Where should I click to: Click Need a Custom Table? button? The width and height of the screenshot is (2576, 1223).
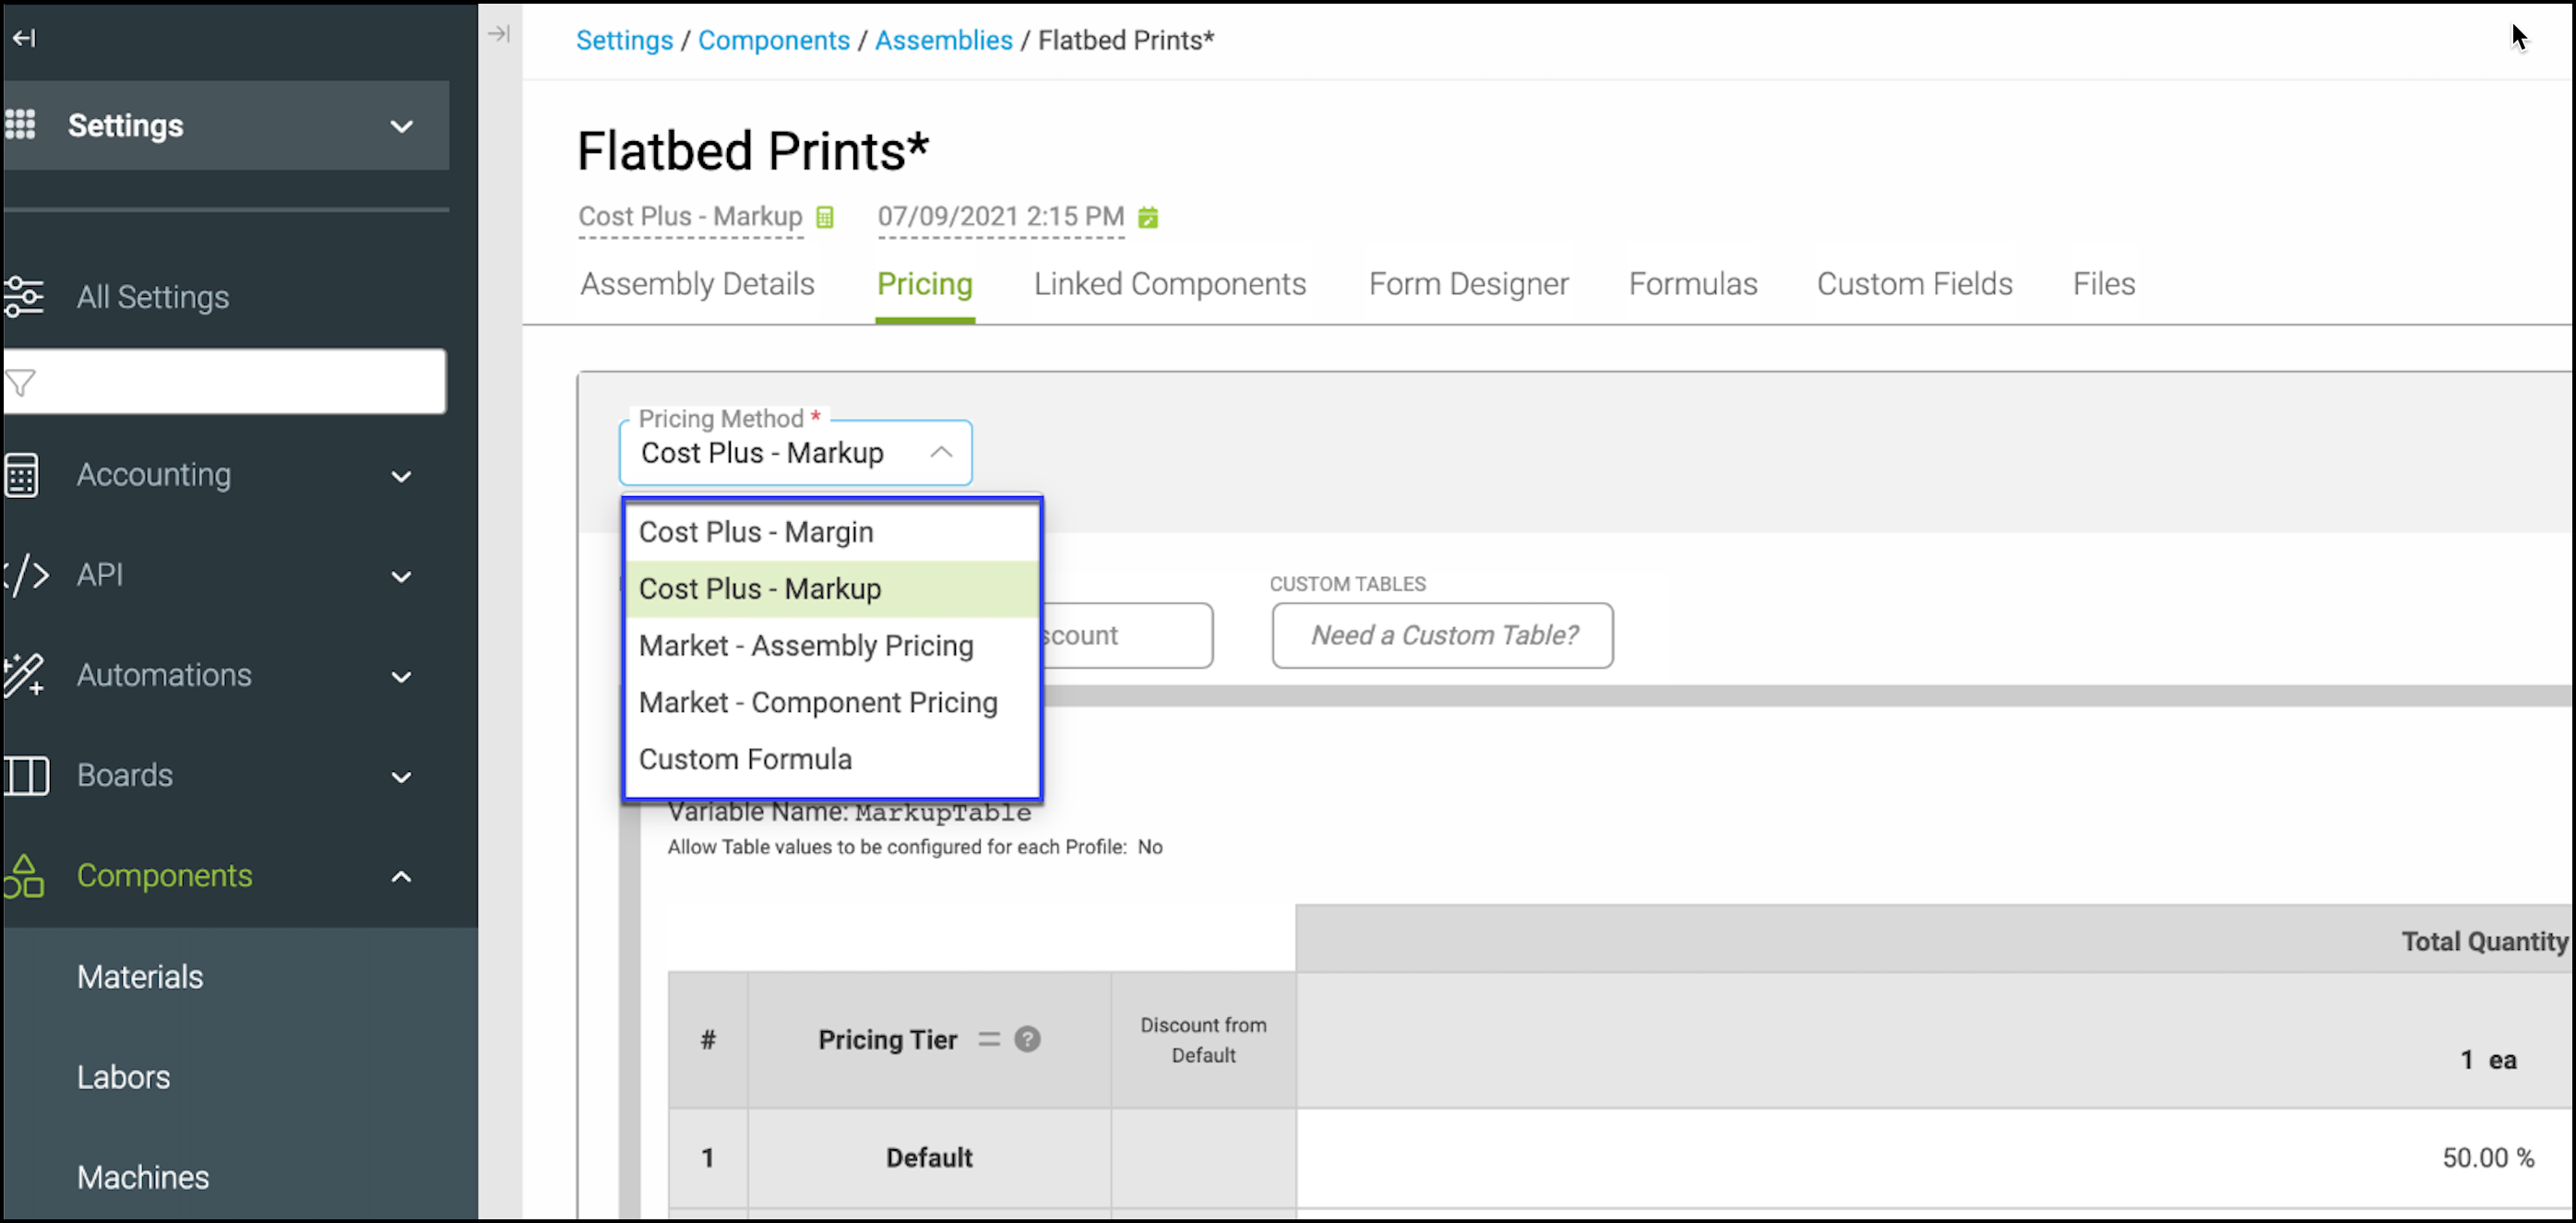tap(1441, 635)
